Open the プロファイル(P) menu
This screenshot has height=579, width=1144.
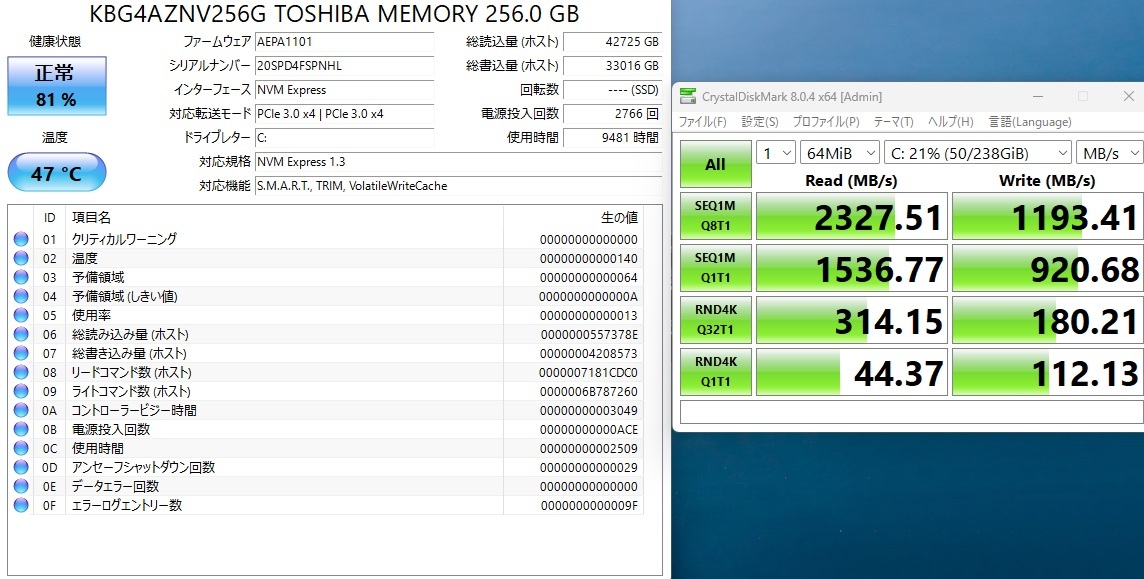click(x=826, y=122)
